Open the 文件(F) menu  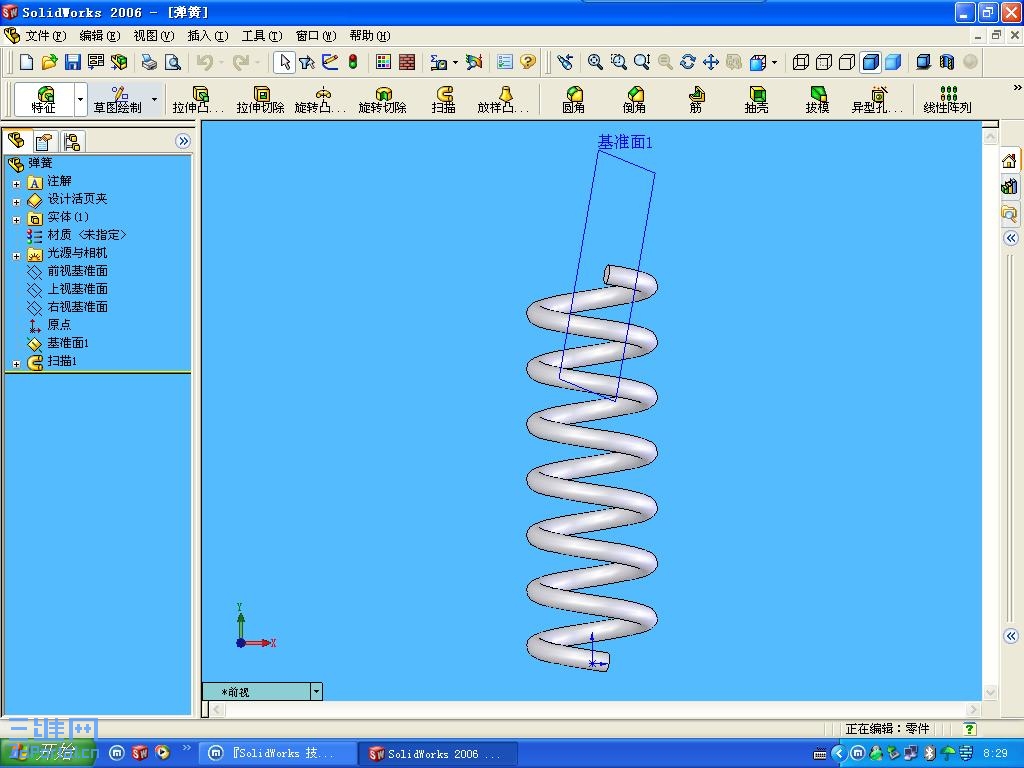coord(46,36)
